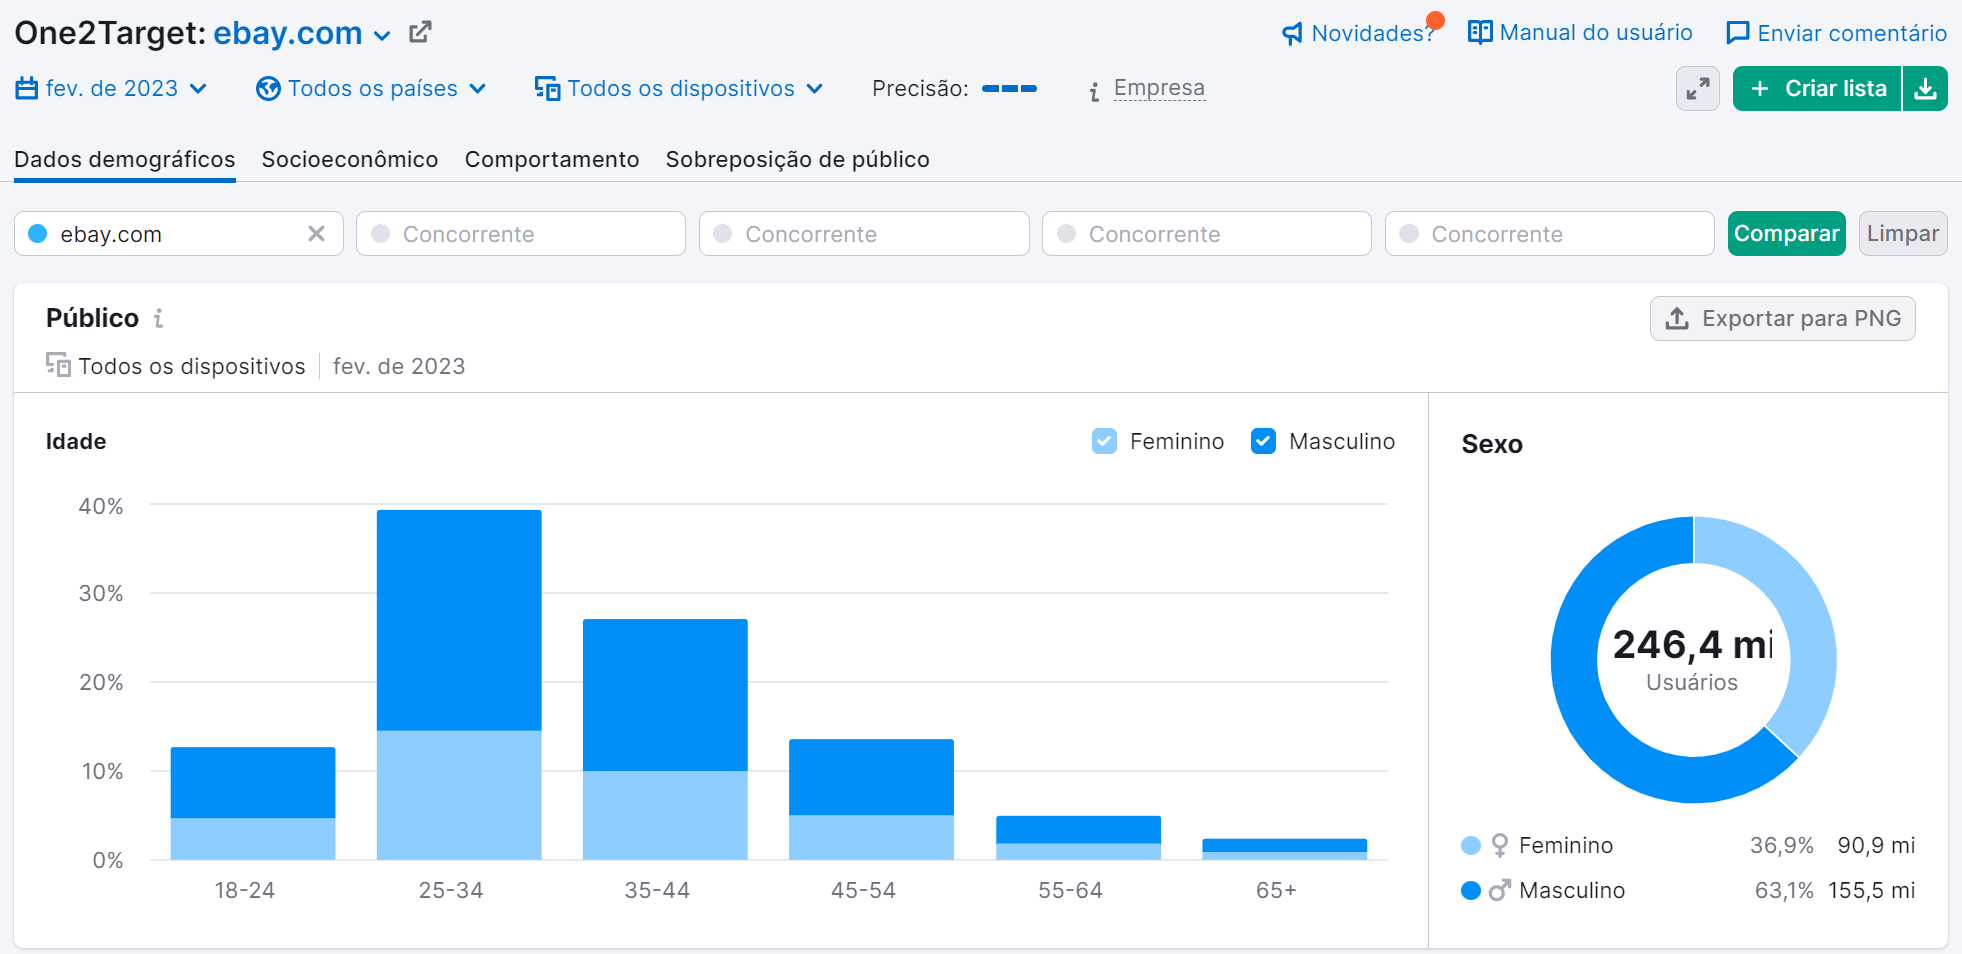Click the first Concorrente input field
This screenshot has height=954, width=1962.
point(521,233)
